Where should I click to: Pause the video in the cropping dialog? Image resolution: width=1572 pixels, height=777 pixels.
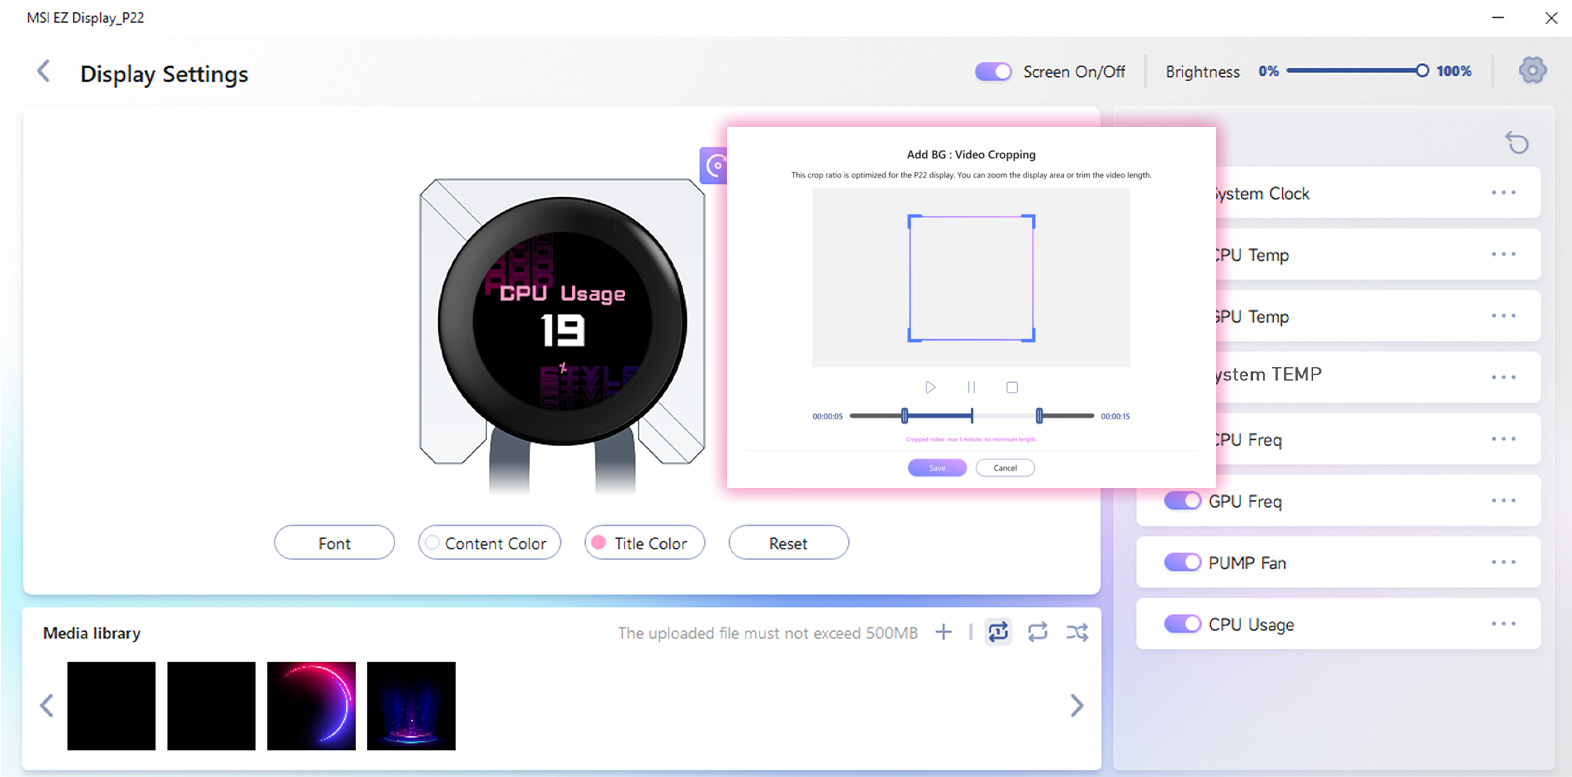971,387
